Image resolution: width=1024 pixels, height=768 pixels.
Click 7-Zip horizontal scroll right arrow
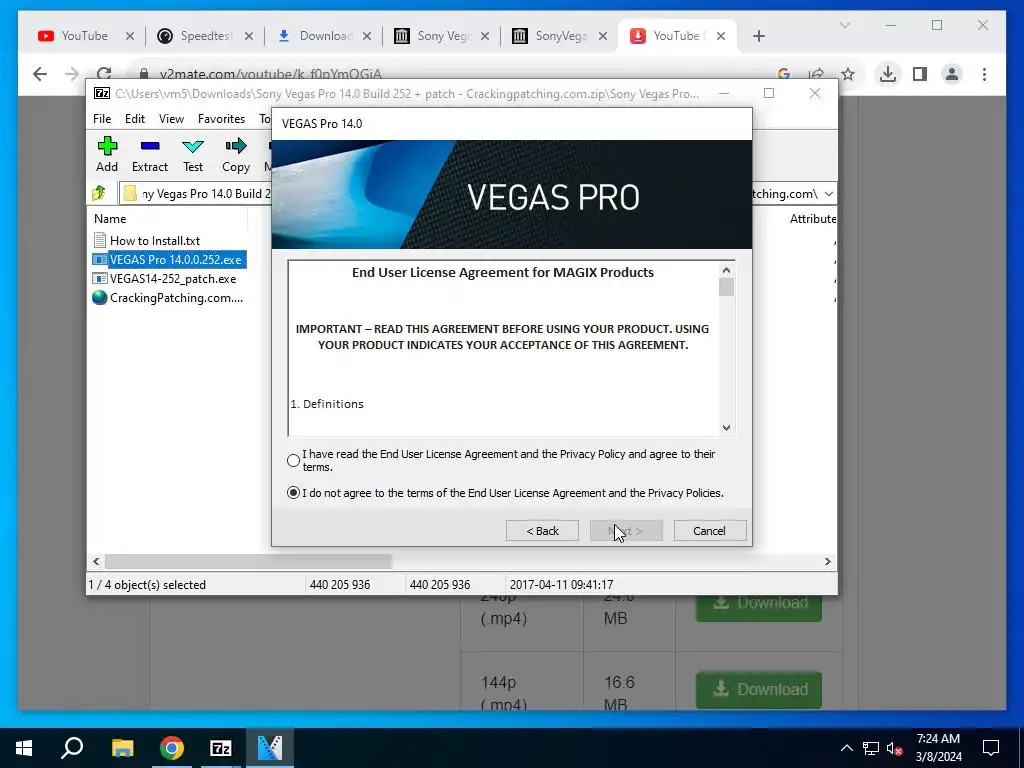pos(827,562)
